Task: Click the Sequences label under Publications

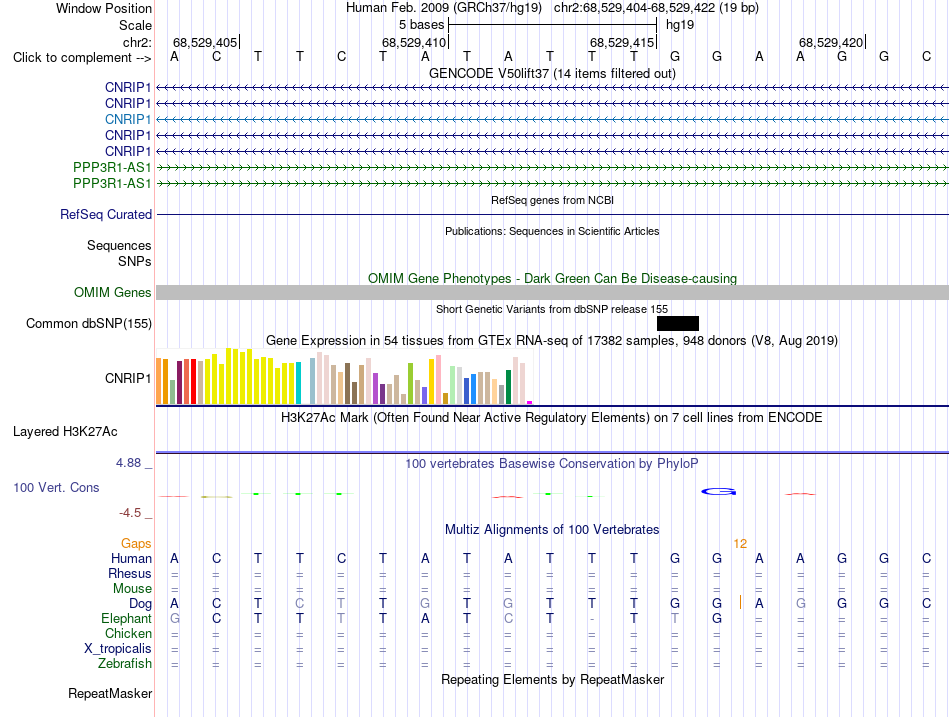Action: click(x=119, y=245)
